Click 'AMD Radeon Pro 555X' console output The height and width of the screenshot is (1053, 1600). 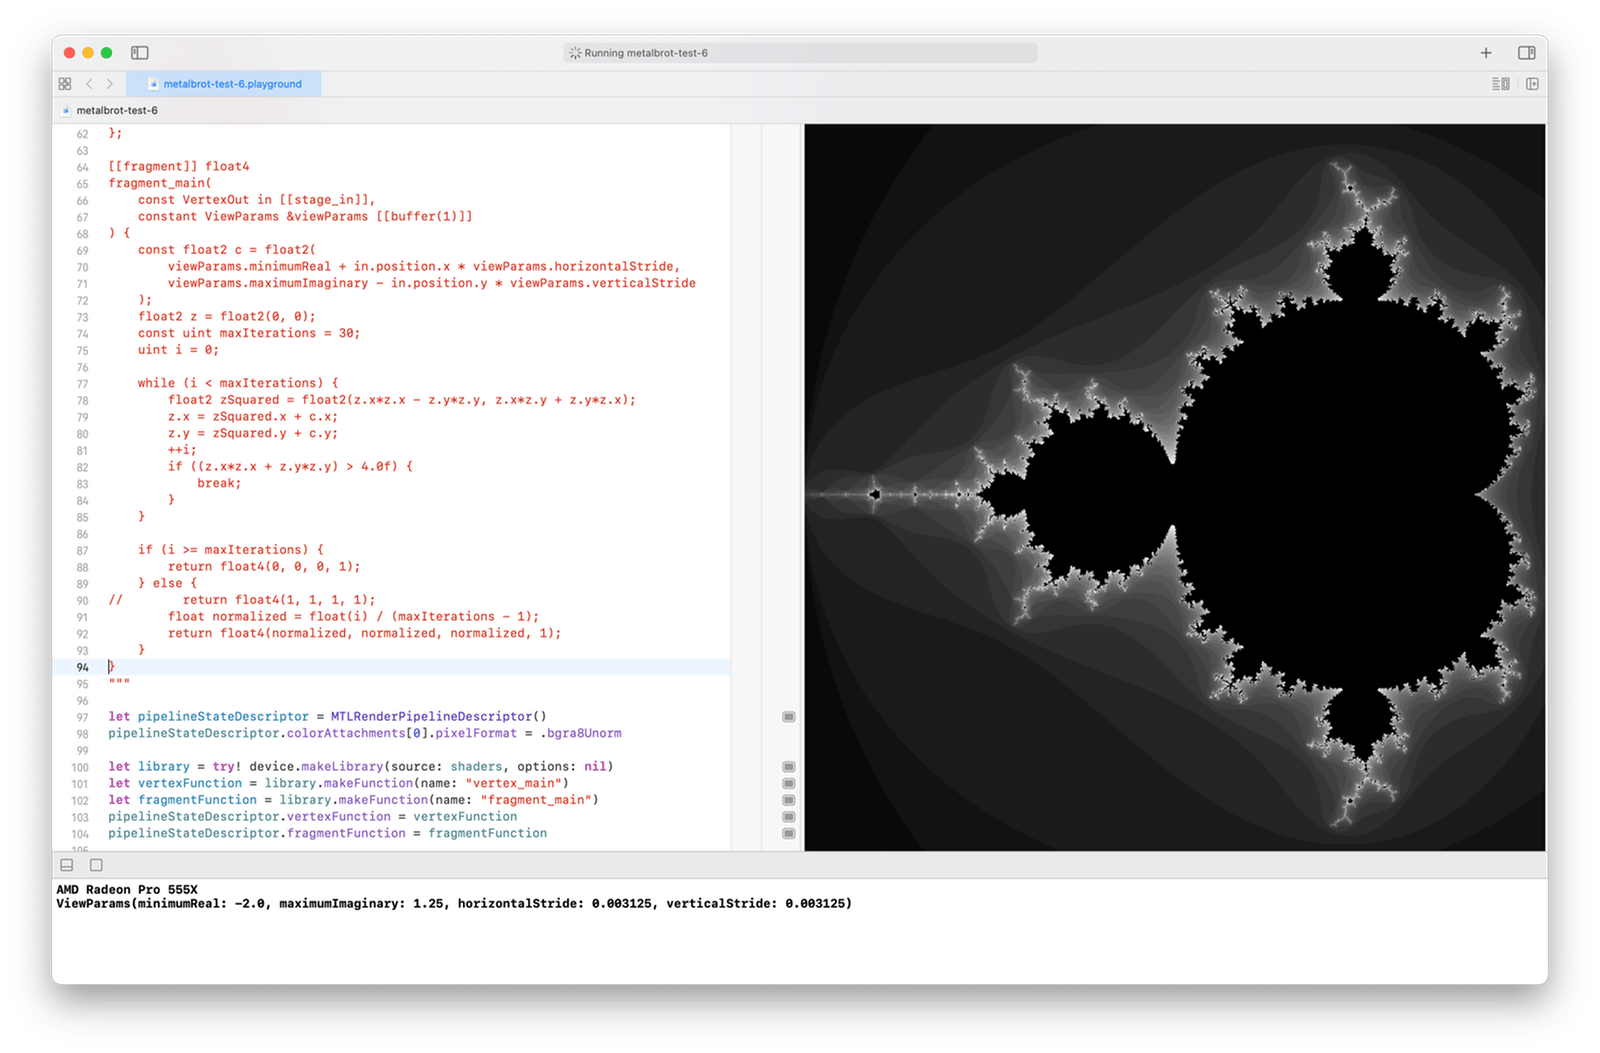127,890
